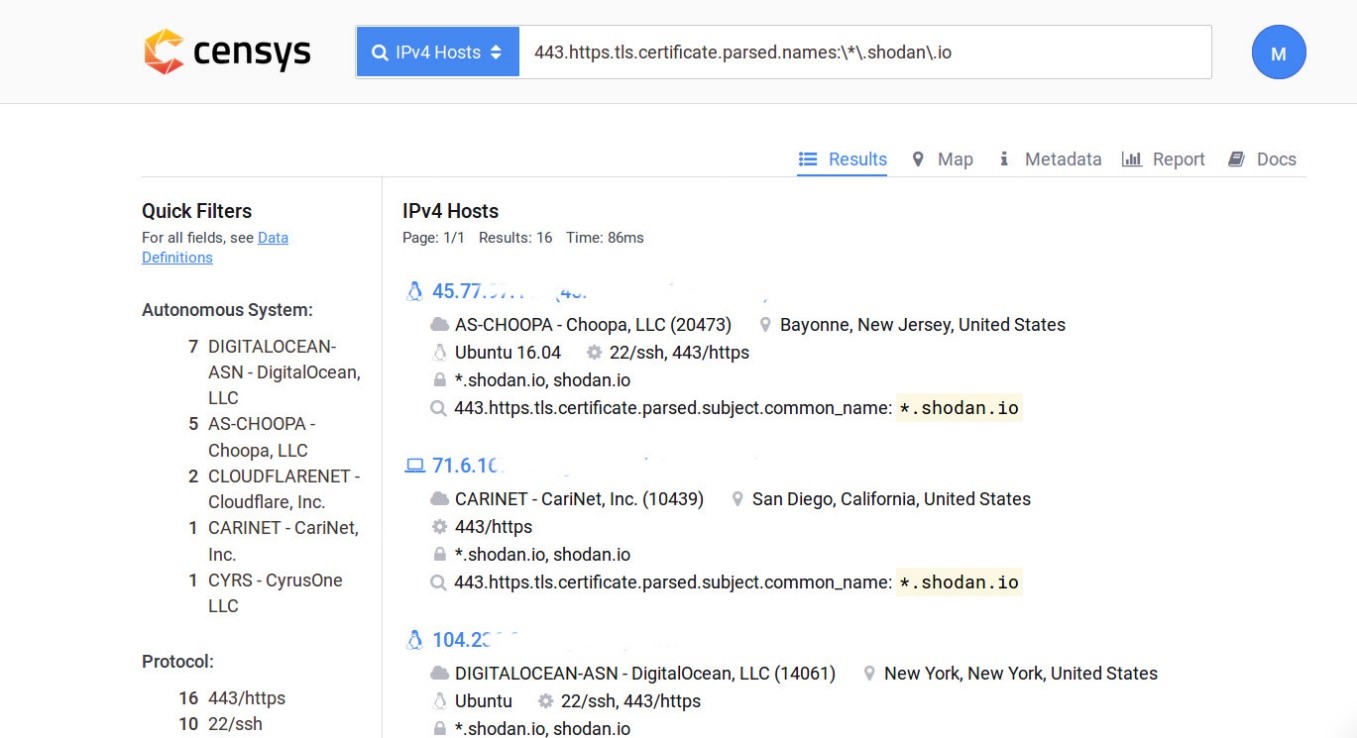
Task: Click magnifier icon in AS-CHOOPA result common_name row
Action: (438, 408)
